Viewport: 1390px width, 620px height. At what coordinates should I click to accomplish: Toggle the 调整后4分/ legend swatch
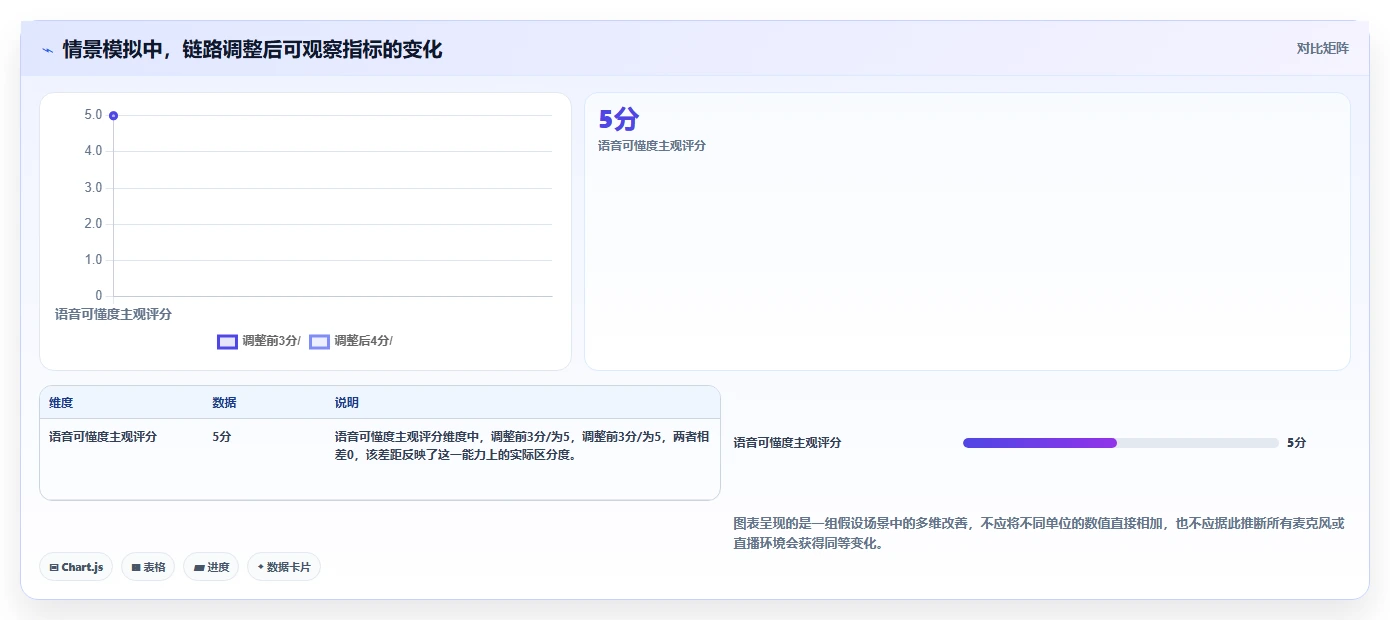(x=319, y=341)
